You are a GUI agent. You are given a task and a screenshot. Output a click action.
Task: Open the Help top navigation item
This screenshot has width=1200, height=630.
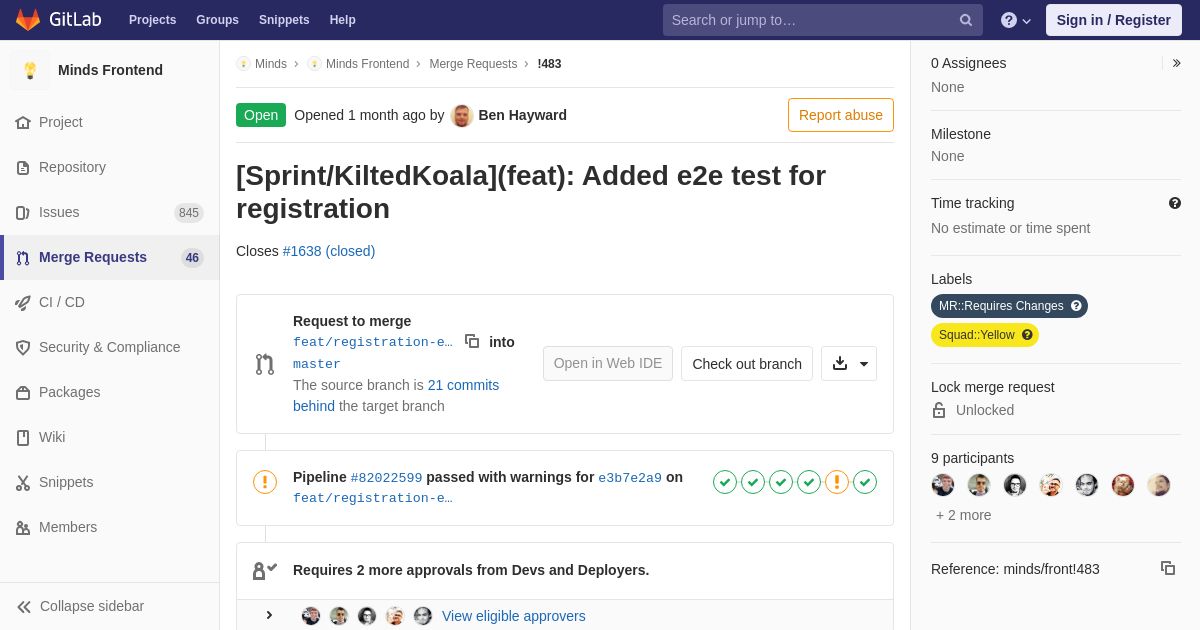343,20
